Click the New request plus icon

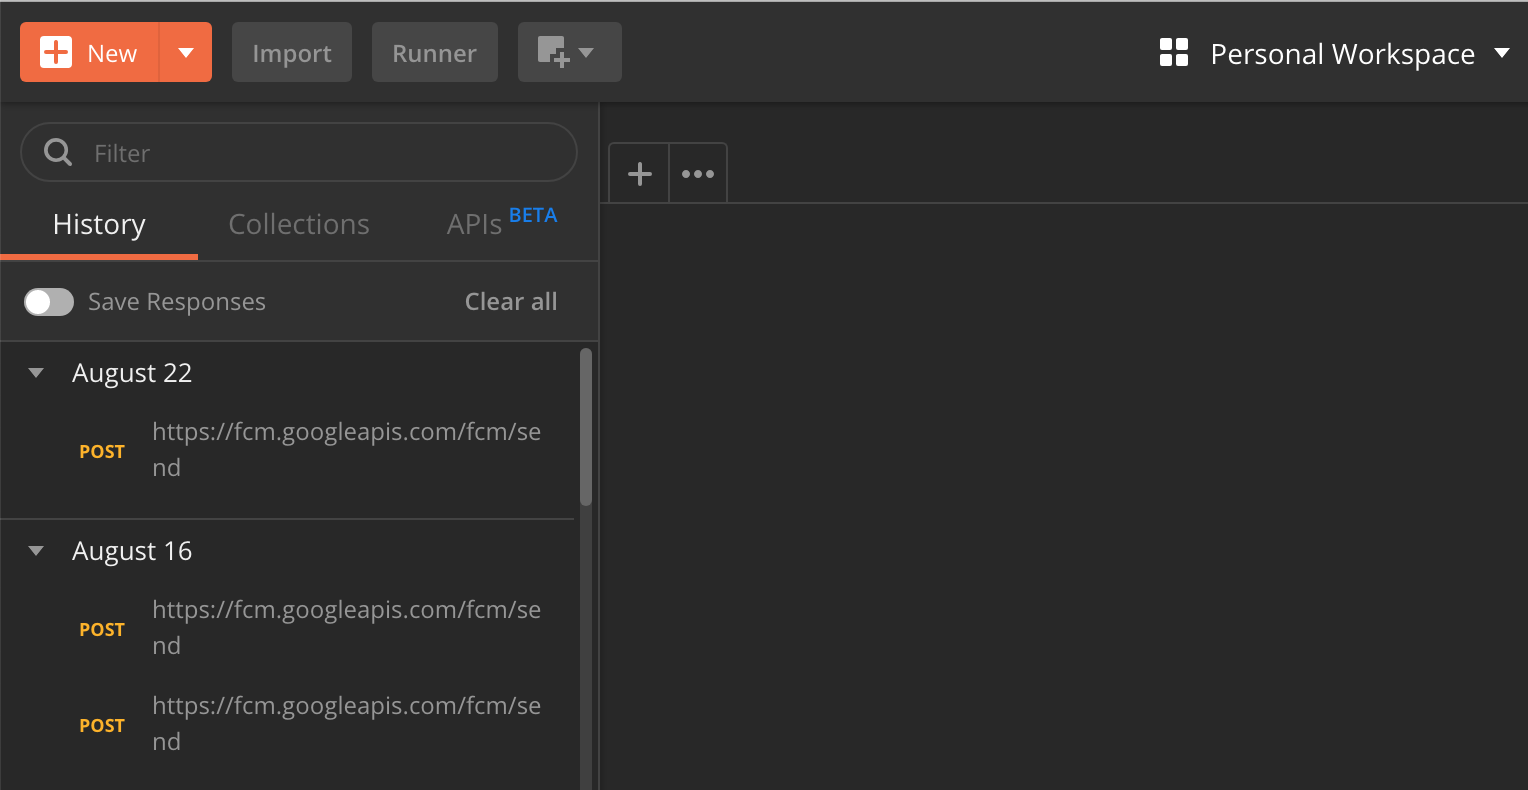56,52
